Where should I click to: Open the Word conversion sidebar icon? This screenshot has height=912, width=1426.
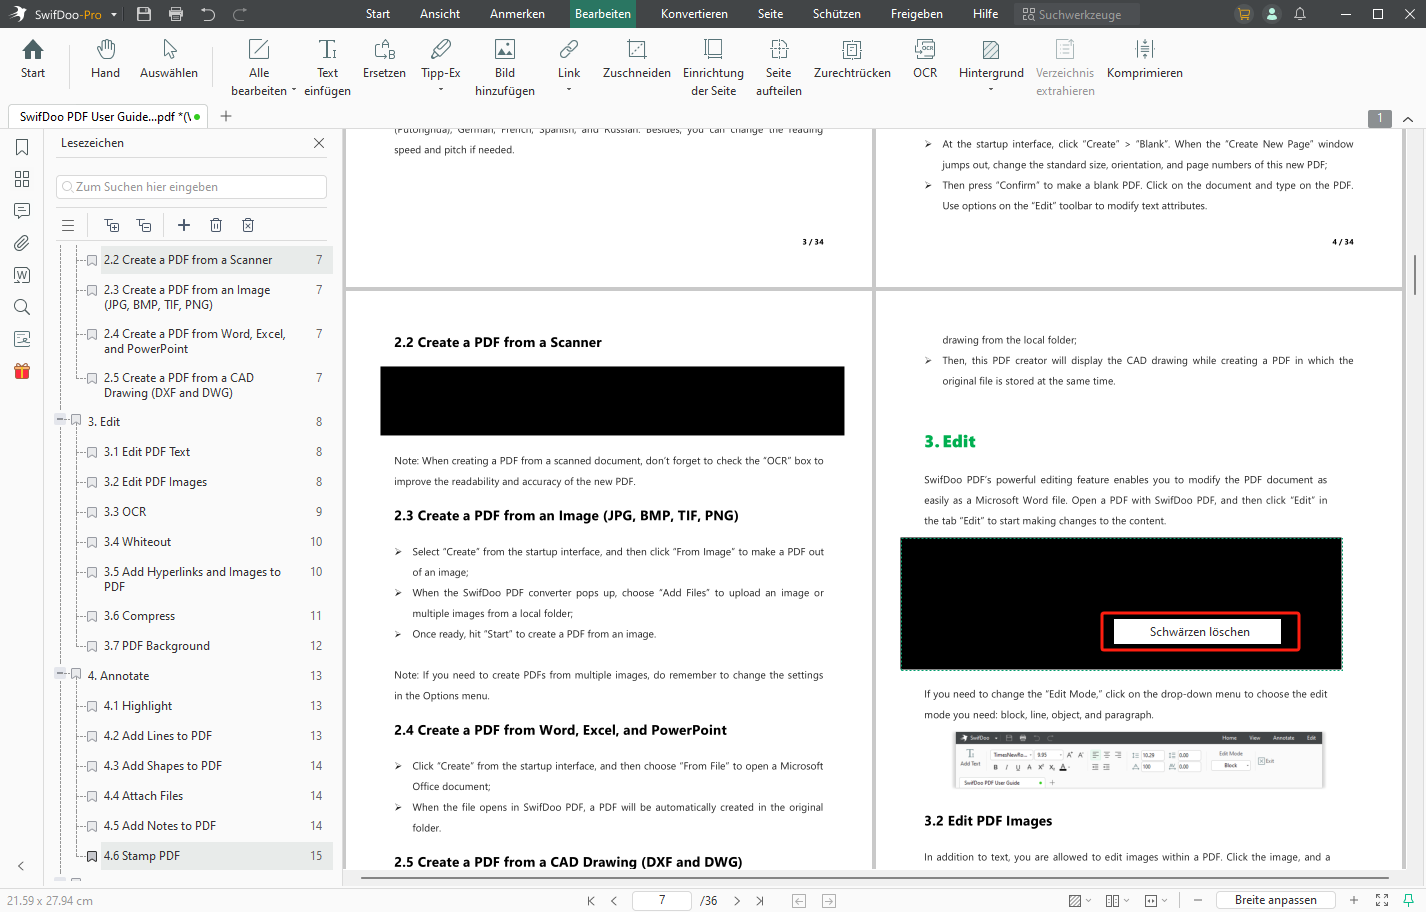click(x=22, y=275)
